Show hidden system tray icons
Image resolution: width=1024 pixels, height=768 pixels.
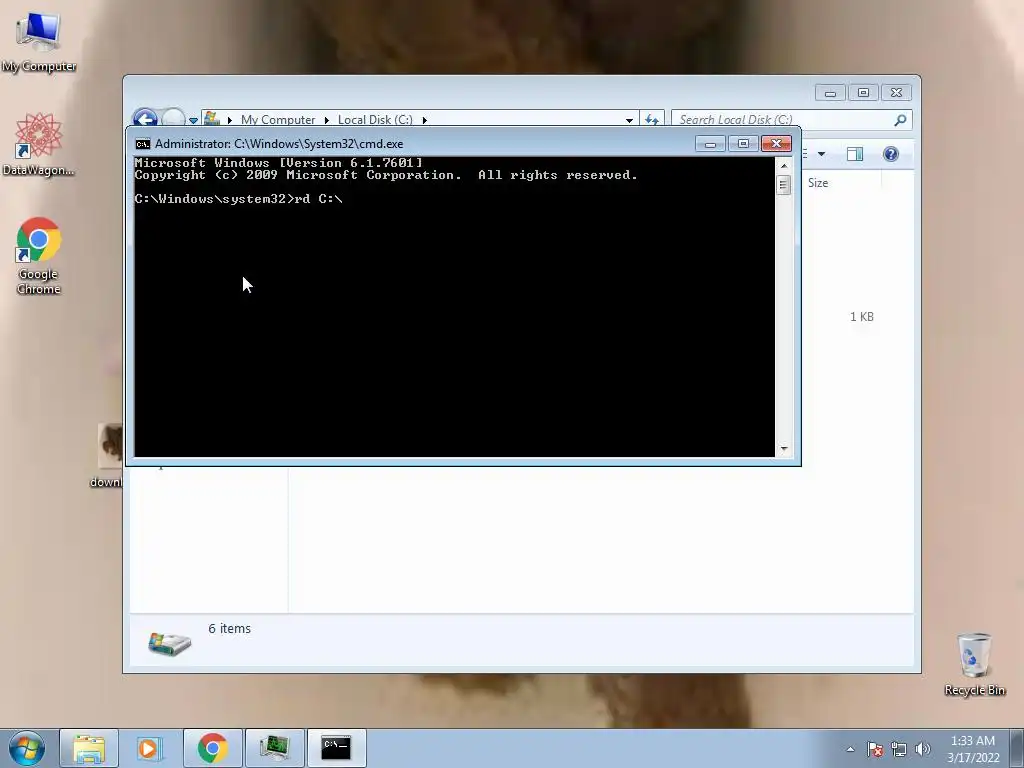click(850, 749)
